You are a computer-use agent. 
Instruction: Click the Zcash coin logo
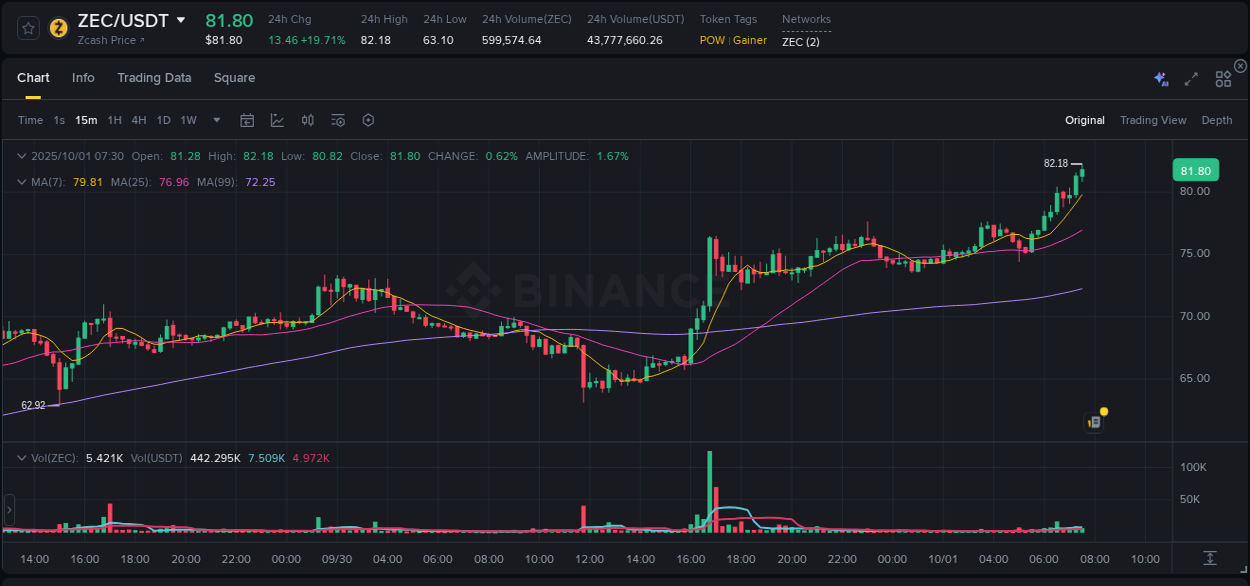pos(57,28)
